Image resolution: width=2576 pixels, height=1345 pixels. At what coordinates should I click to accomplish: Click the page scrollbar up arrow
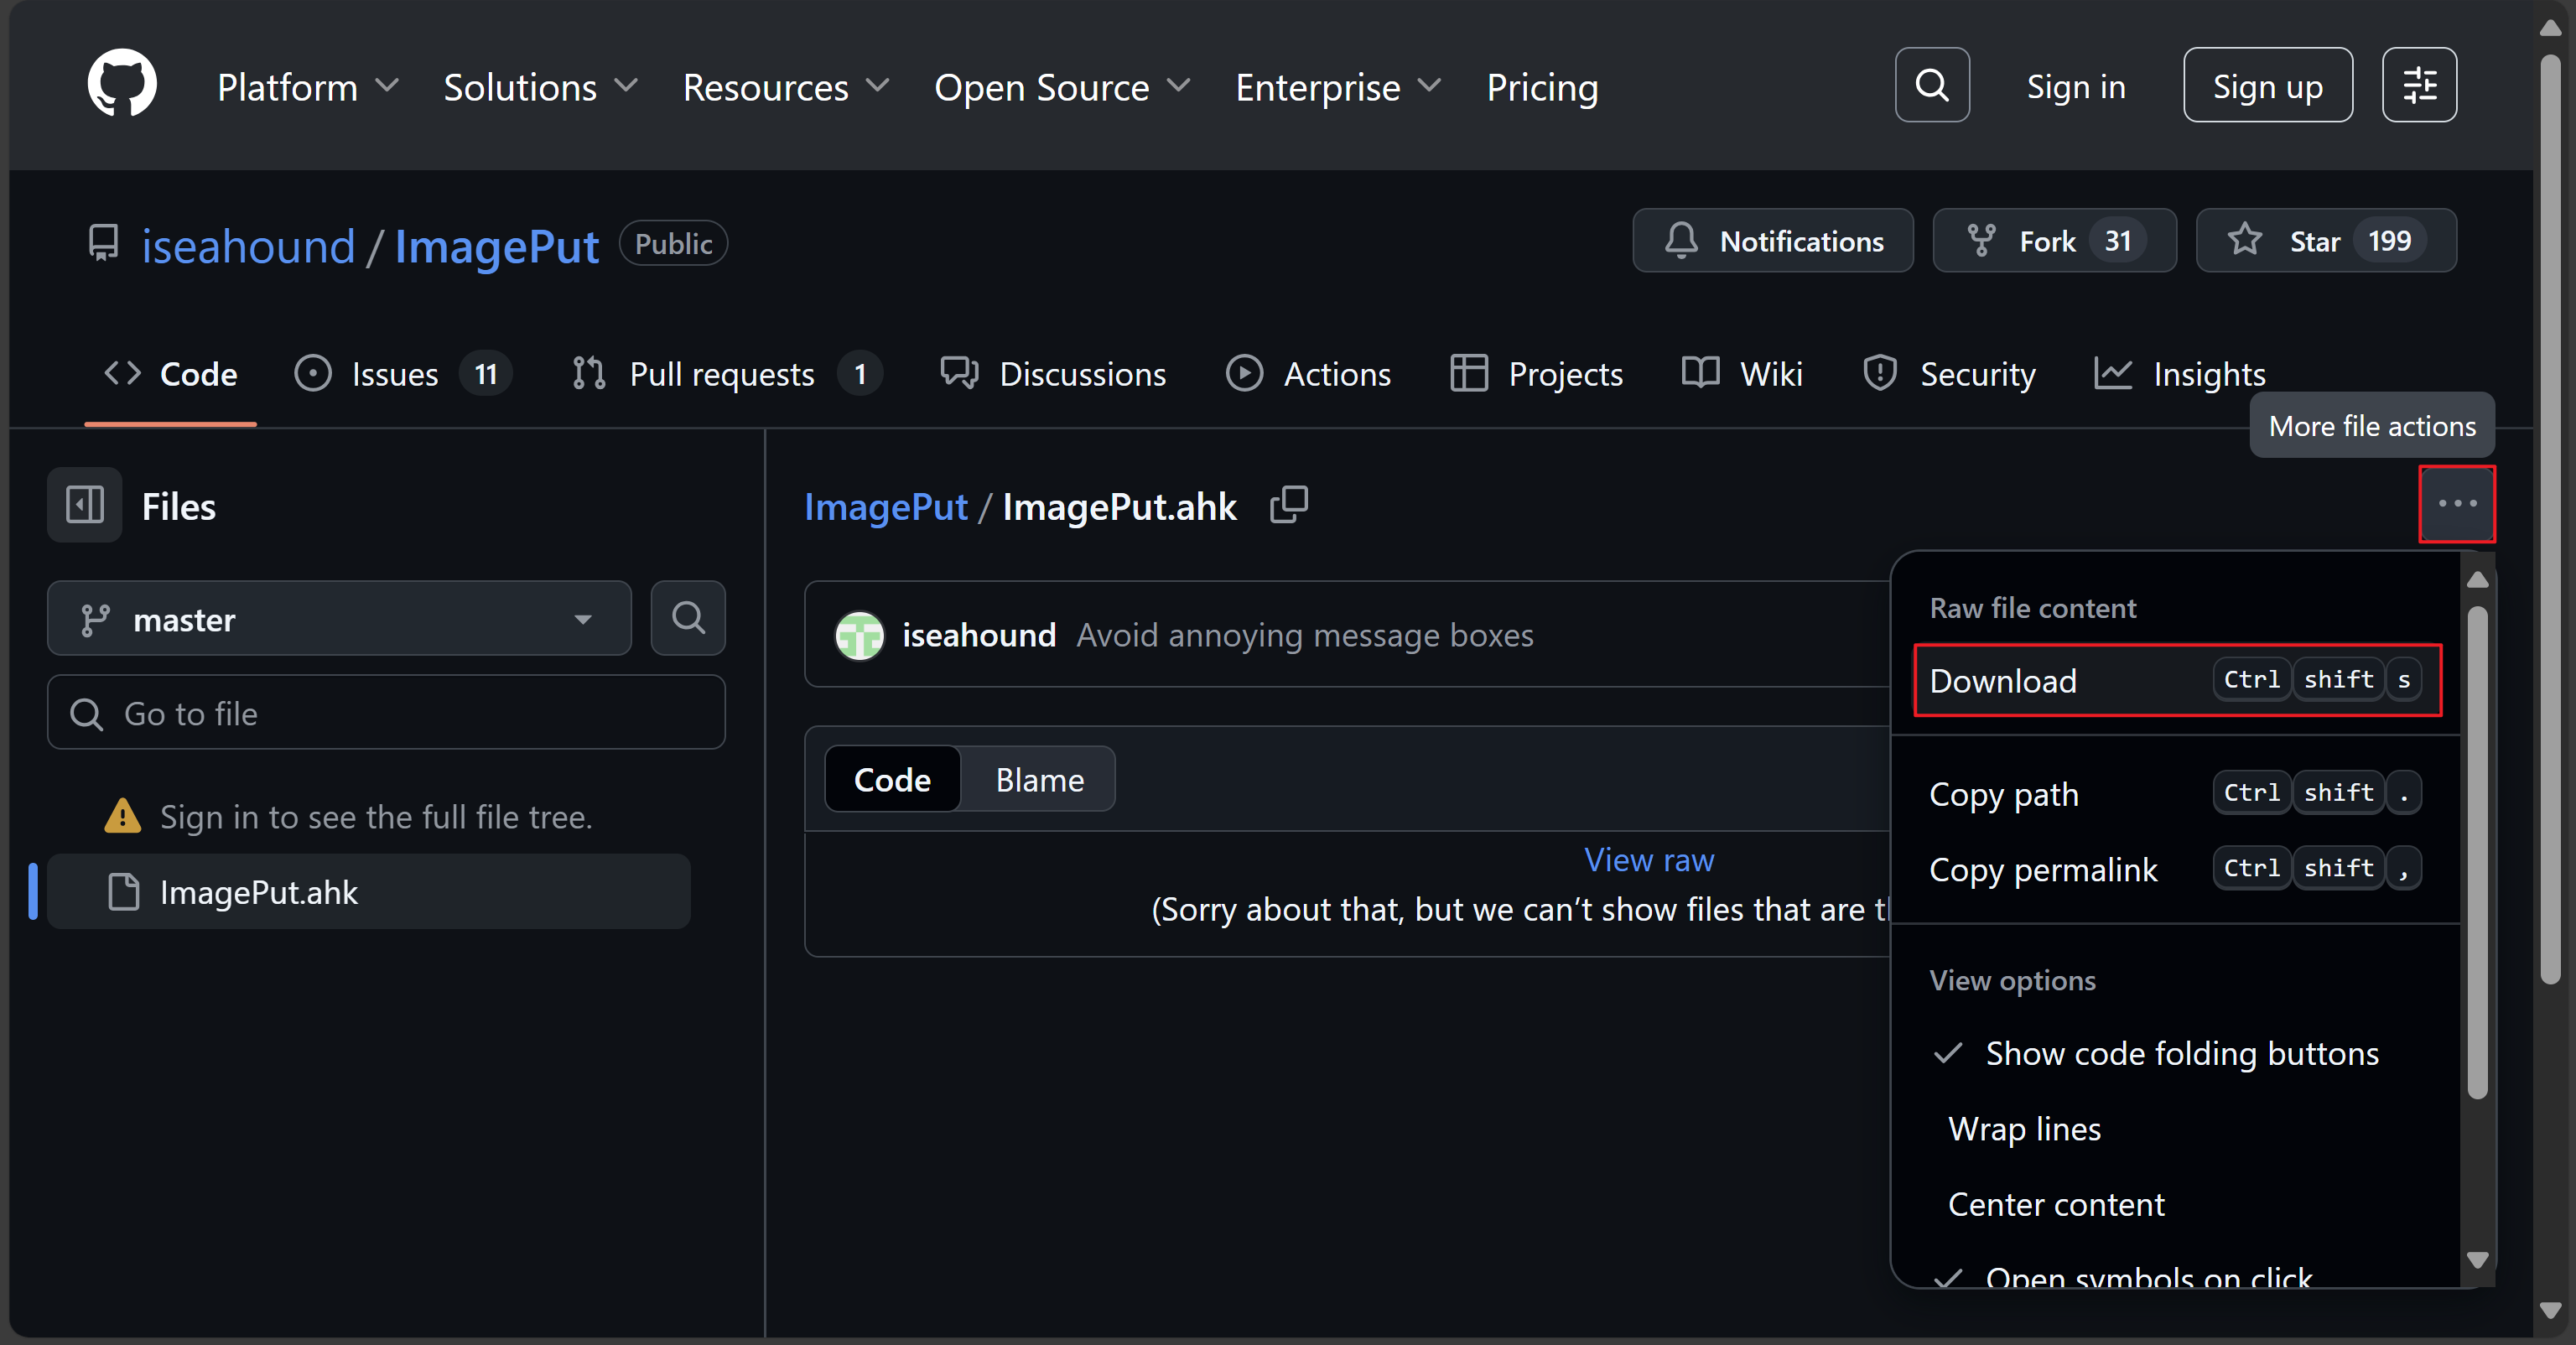pos(2550,28)
